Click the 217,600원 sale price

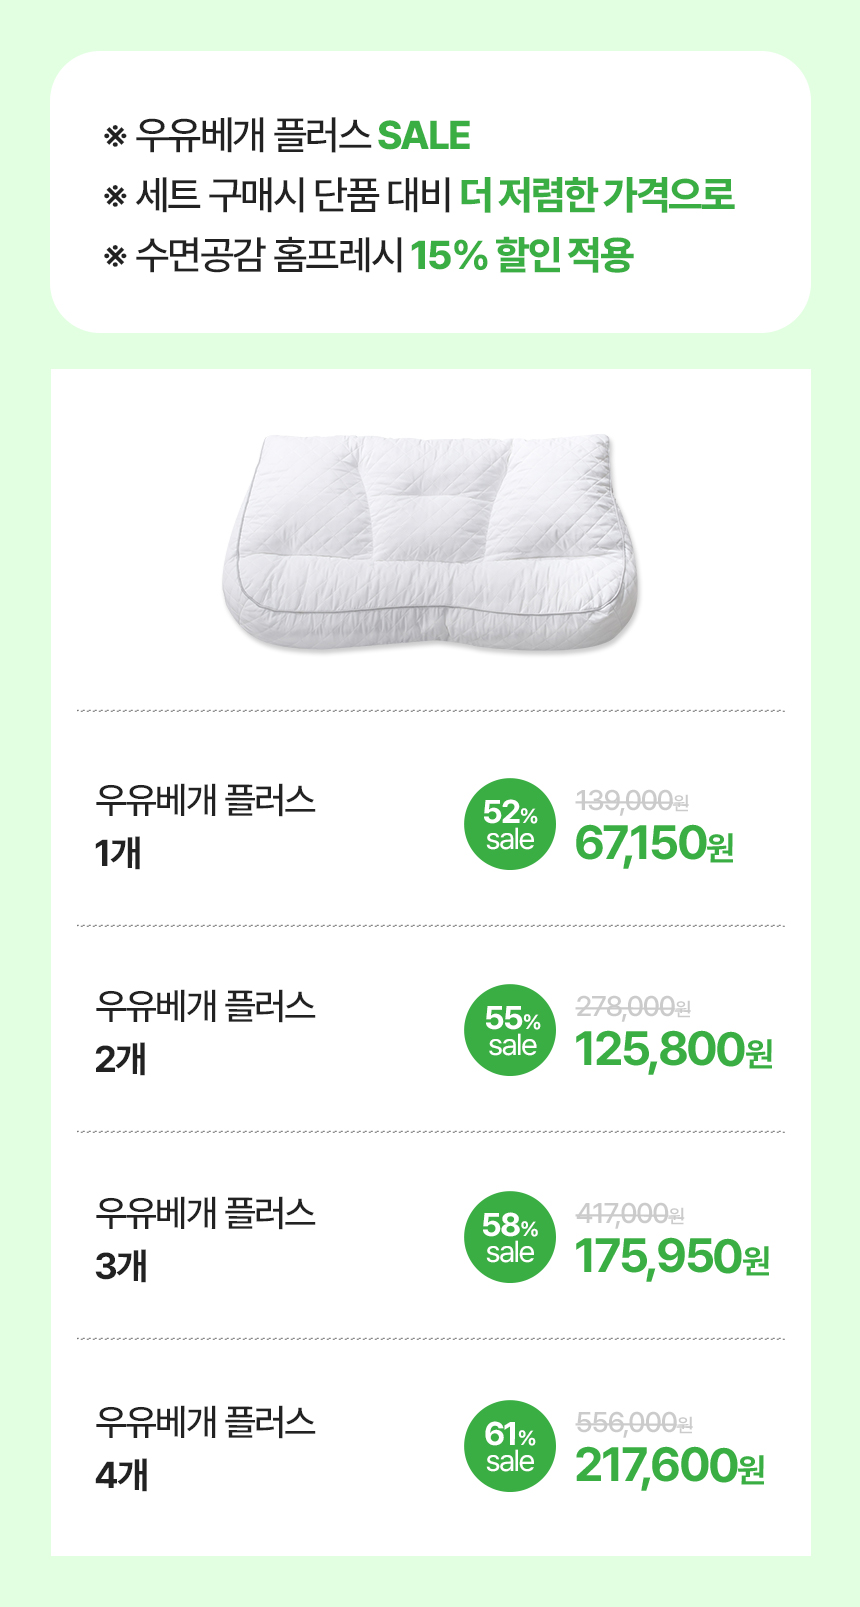[x=670, y=1466]
